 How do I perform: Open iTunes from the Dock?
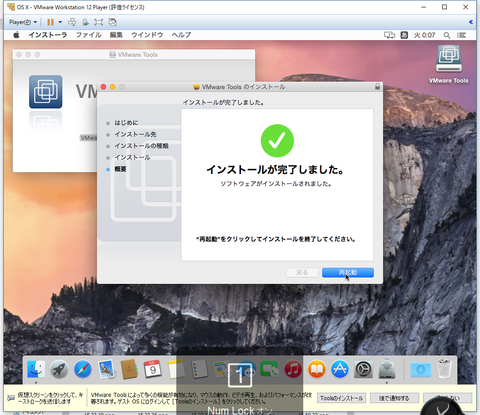(x=293, y=369)
